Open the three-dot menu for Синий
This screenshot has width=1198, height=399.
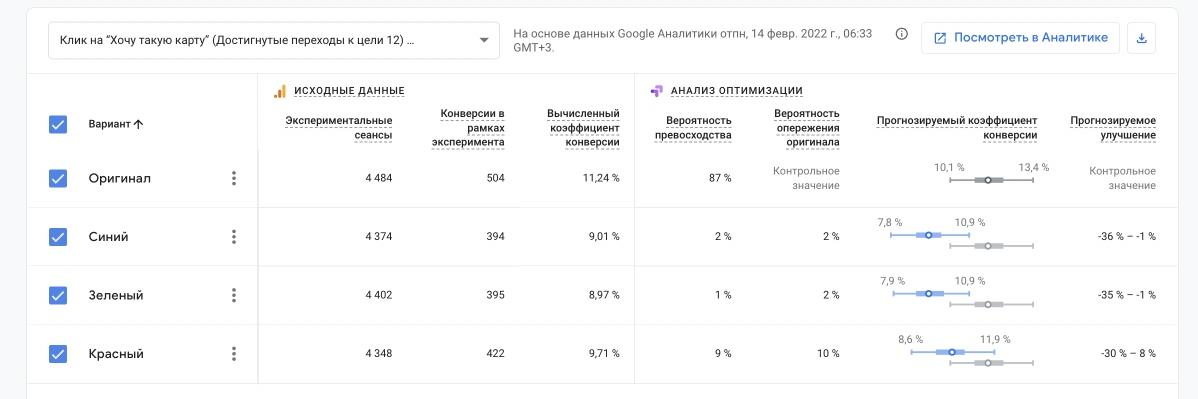234,237
